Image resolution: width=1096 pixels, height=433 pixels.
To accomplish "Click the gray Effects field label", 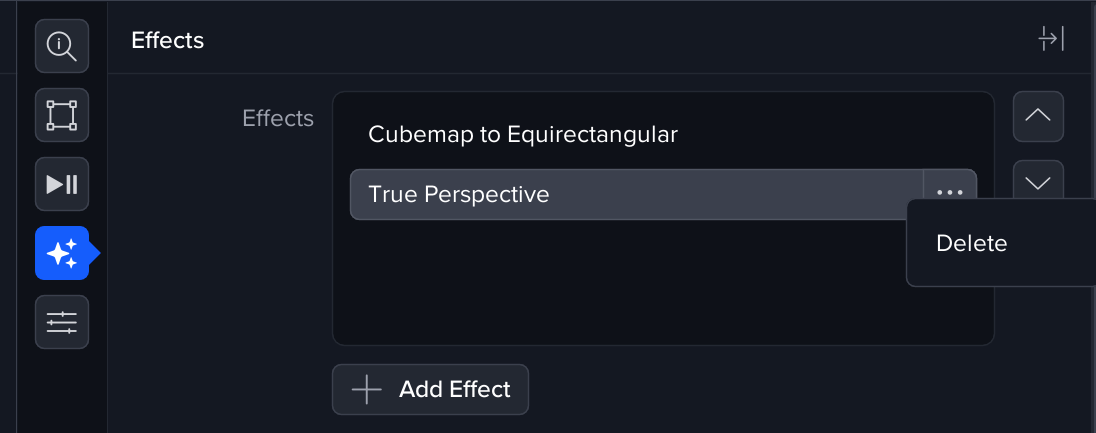I will [278, 118].
